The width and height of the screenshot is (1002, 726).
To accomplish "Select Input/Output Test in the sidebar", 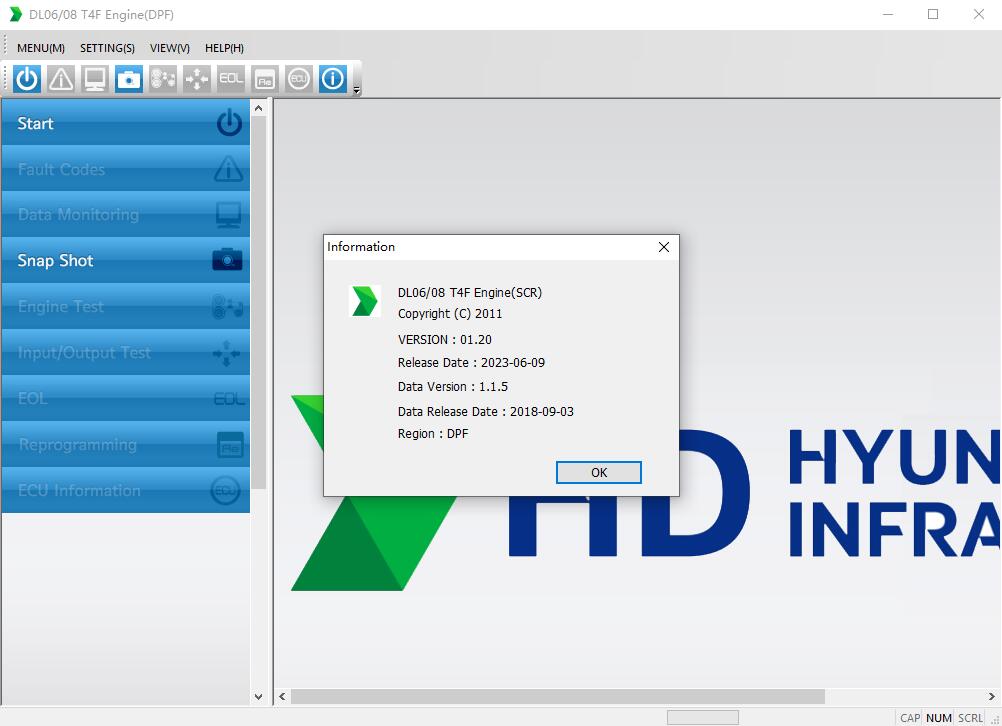I will (x=126, y=353).
